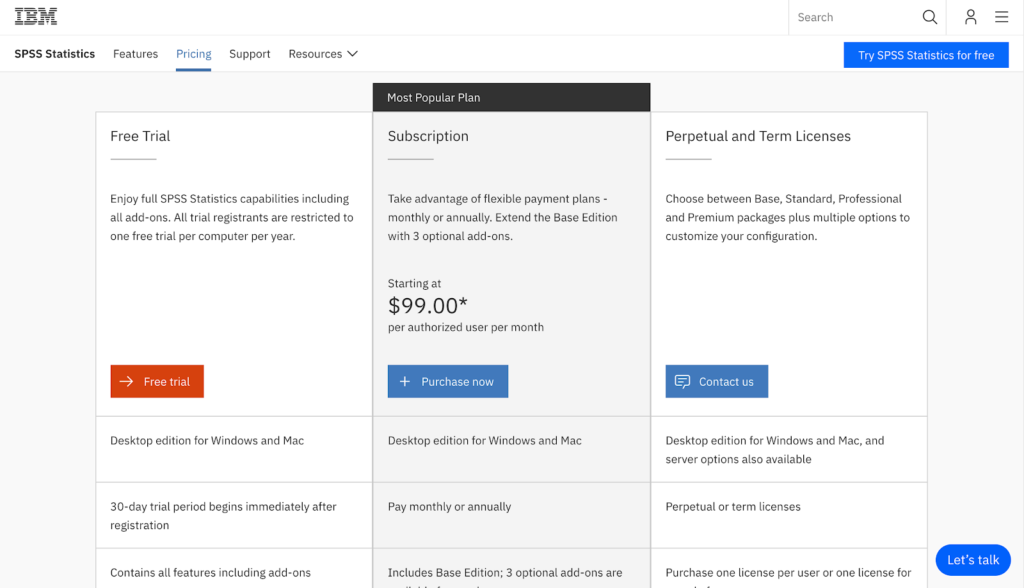Image resolution: width=1024 pixels, height=588 pixels.
Task: Open the Support tab
Action: (249, 54)
